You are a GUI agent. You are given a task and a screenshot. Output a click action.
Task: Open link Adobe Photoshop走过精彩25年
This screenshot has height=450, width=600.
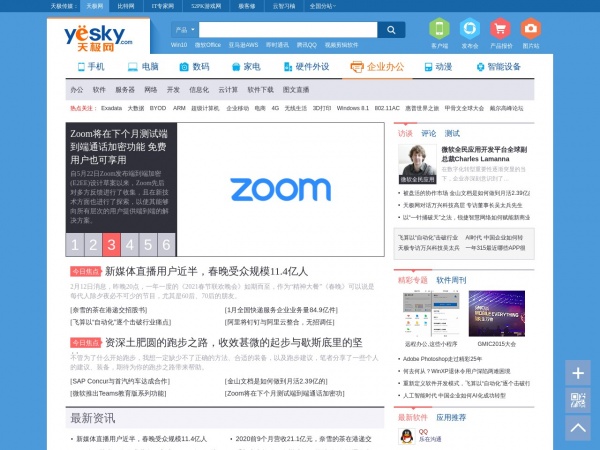(x=442, y=359)
